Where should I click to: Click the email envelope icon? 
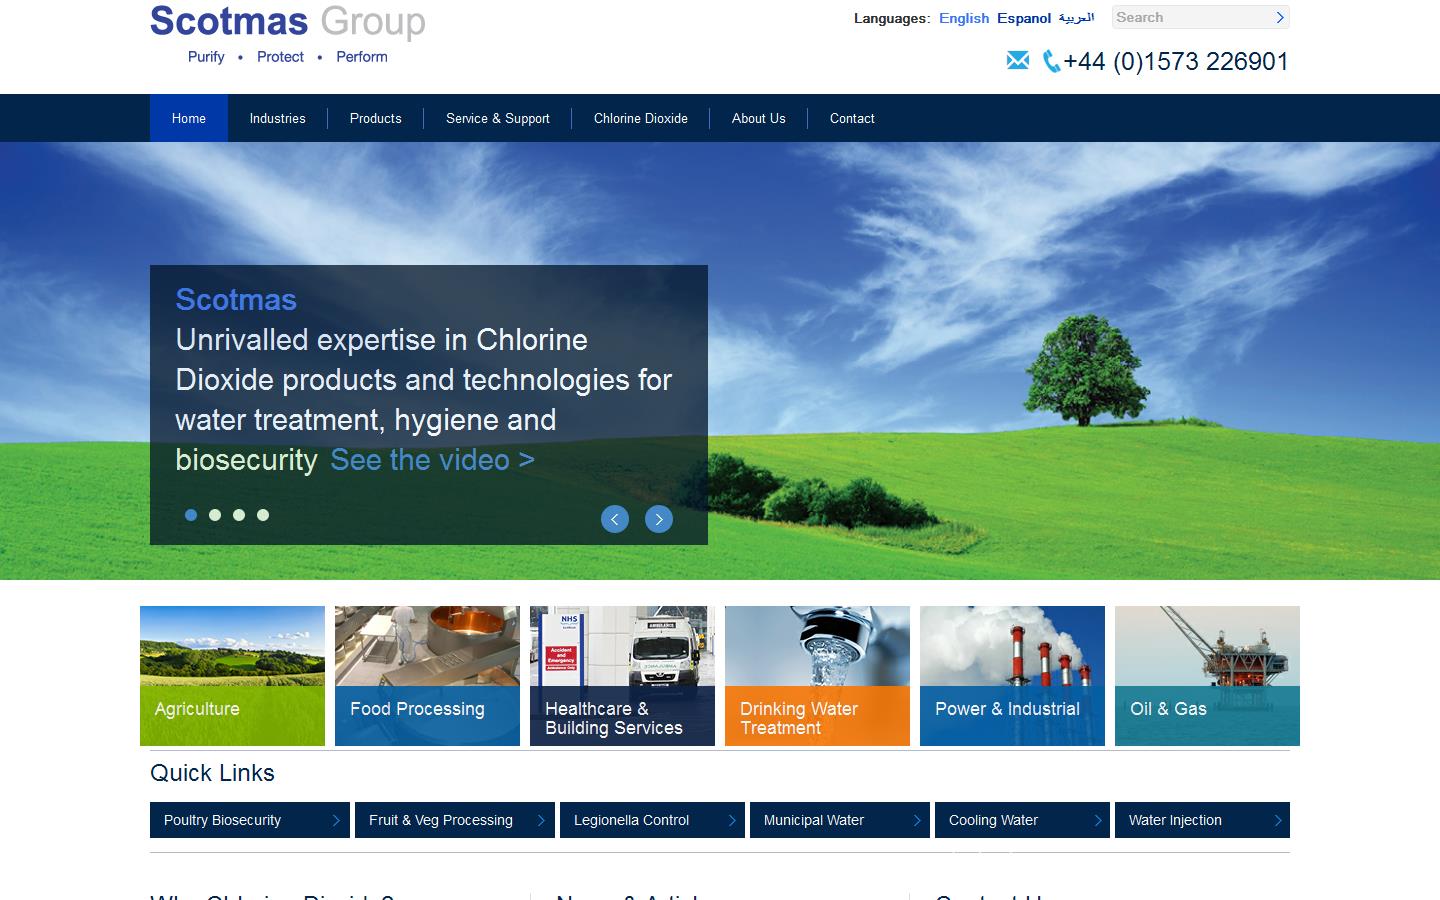pos(1017,60)
